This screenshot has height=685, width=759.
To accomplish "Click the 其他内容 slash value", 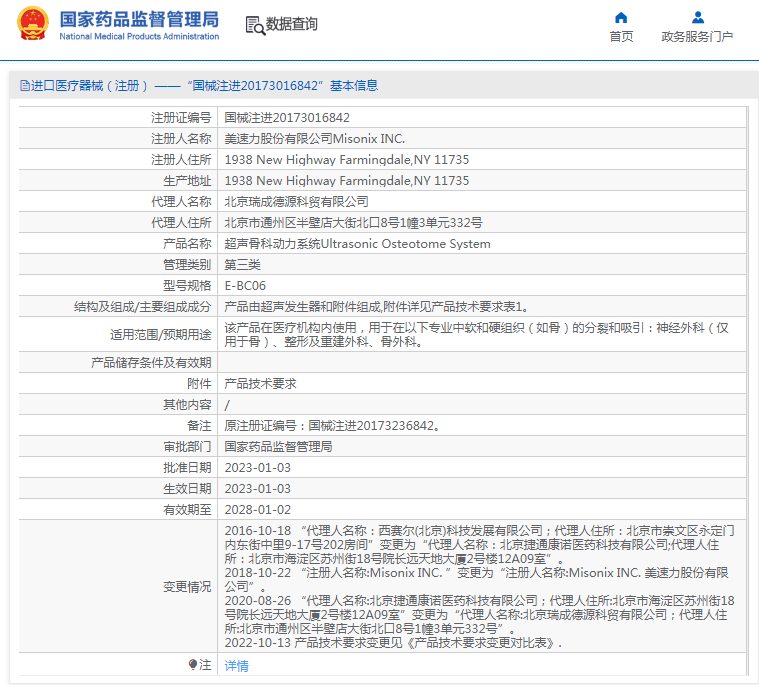I will click(227, 405).
